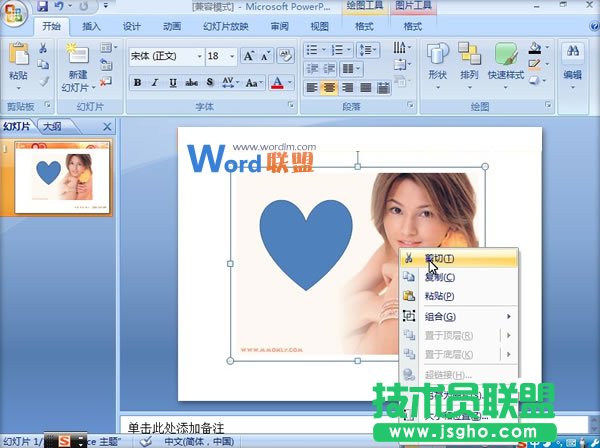Screen dimensions: 600x448
Task: Open Customize Quick Access Toolbar dropdown
Action: coord(106,6)
